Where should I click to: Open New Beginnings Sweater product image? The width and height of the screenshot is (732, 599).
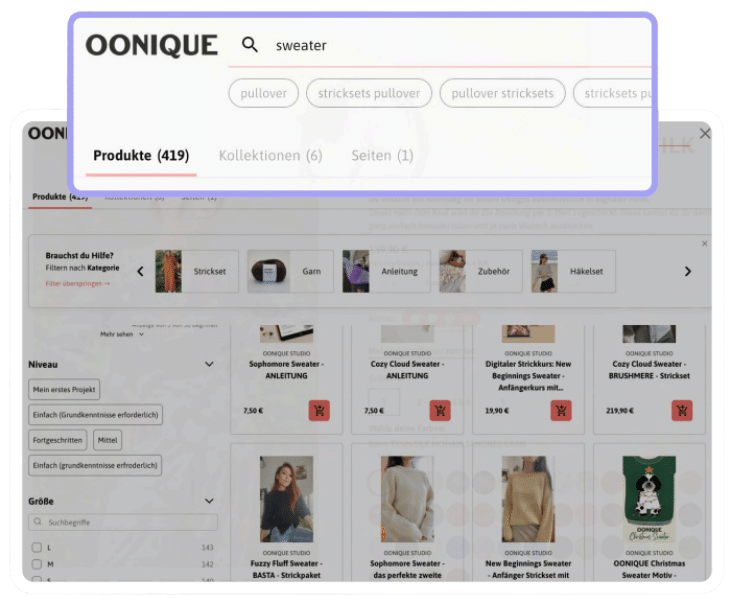[528, 499]
